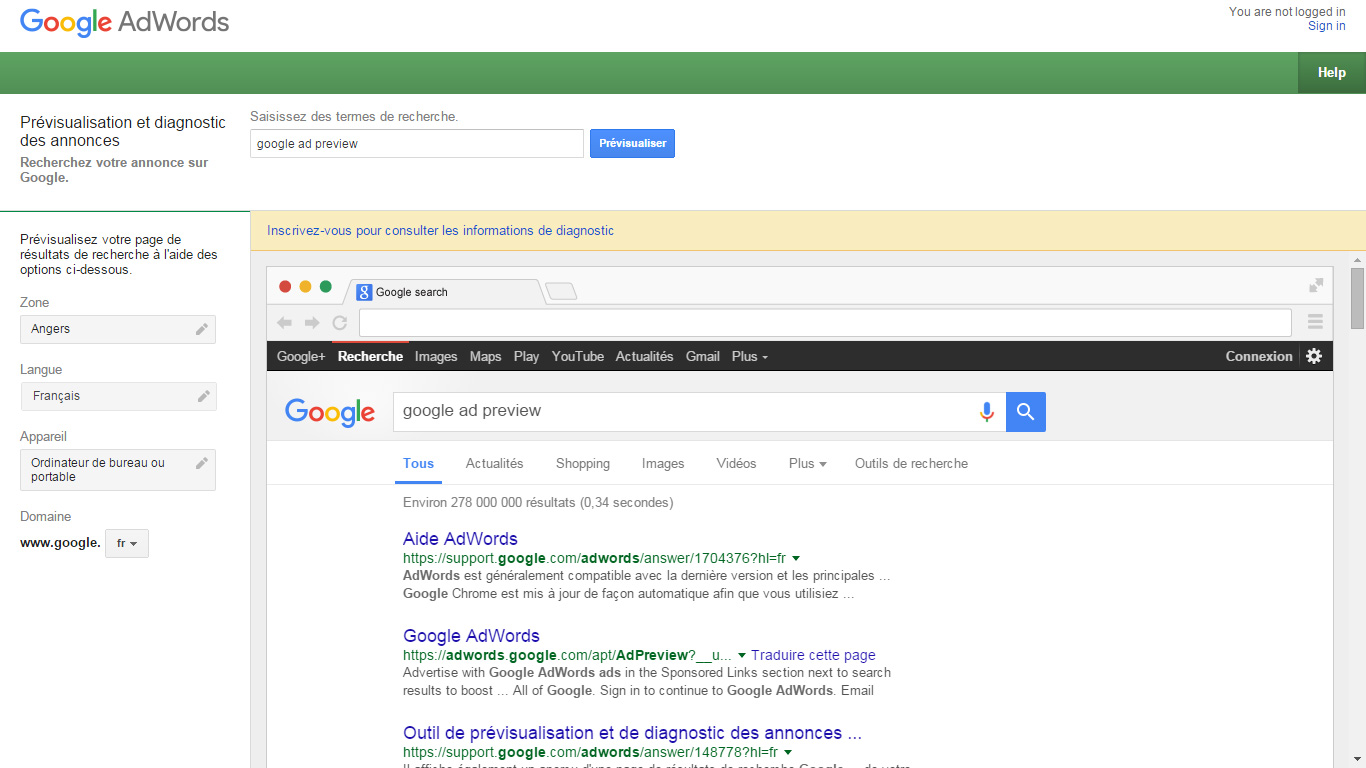Select the Langue field showing Français

118,396
